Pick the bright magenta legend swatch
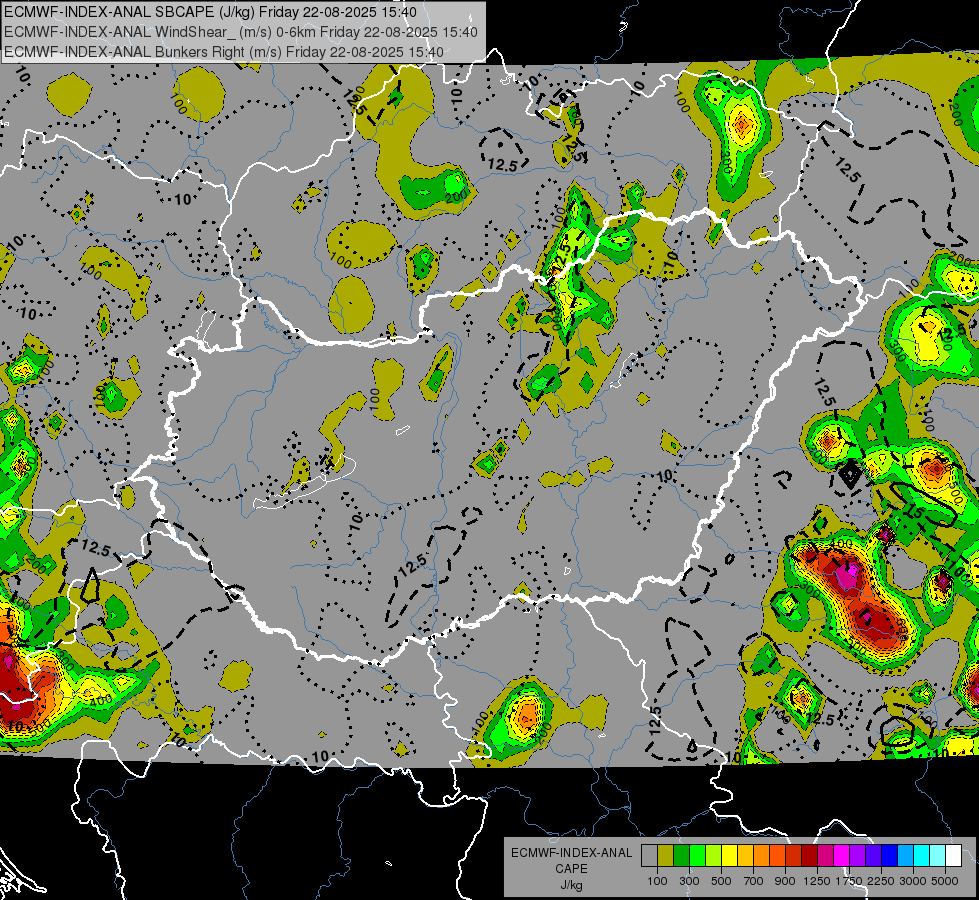 click(842, 855)
